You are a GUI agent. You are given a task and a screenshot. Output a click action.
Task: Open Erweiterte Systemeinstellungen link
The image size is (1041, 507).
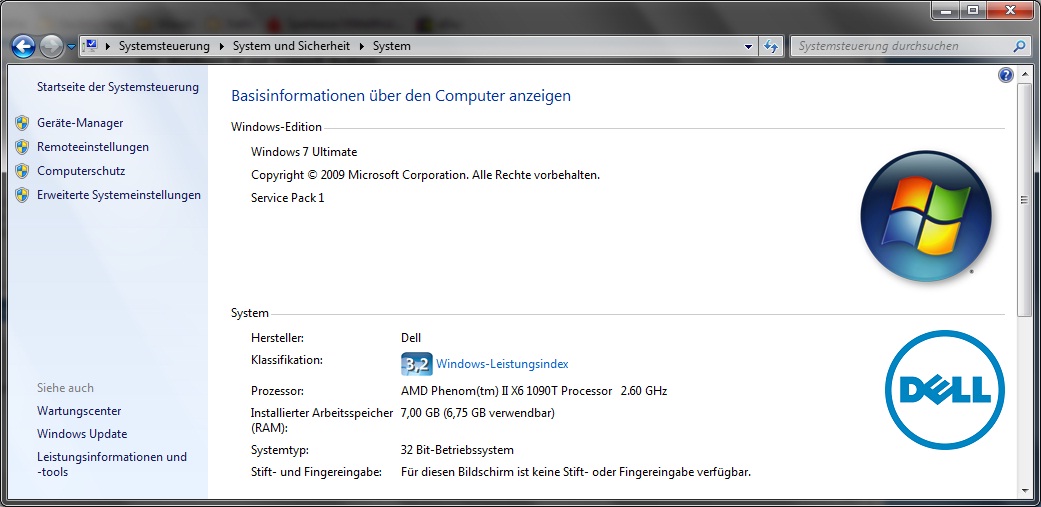pos(119,195)
